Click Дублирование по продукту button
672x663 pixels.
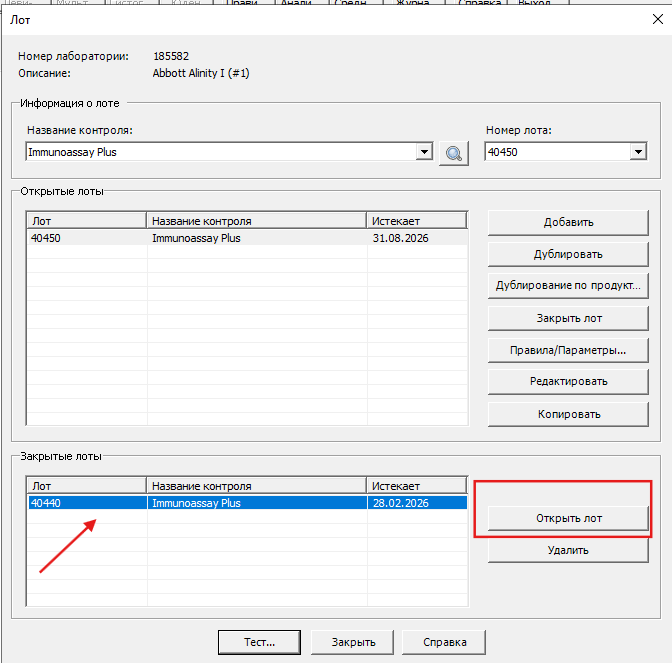coord(568,286)
